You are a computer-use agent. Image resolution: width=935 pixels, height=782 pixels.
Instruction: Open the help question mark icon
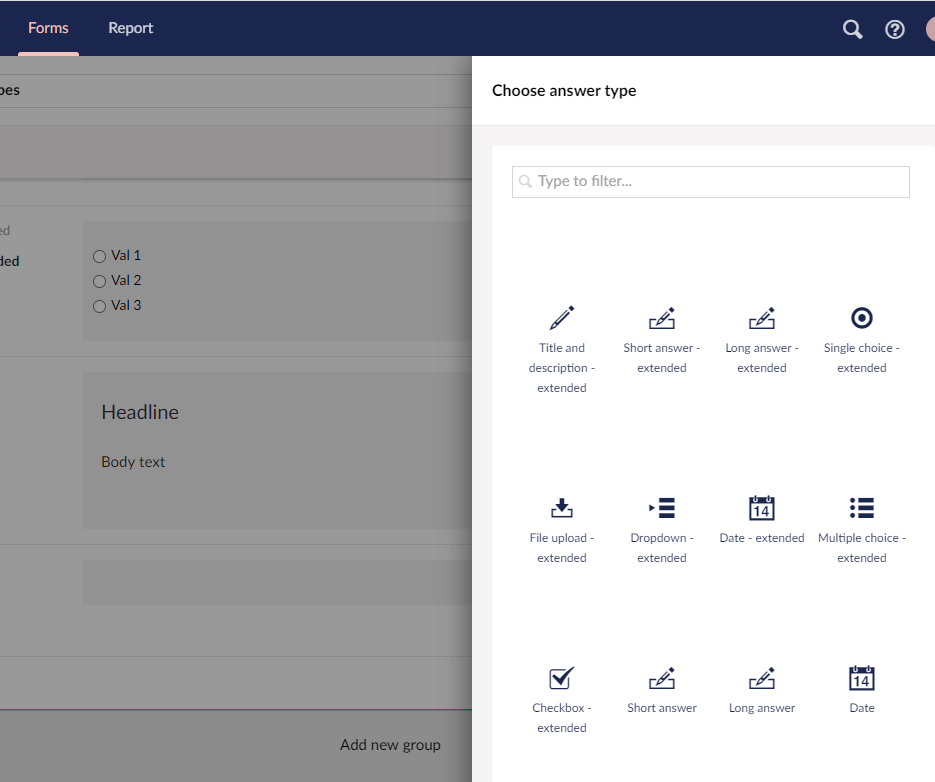click(x=894, y=29)
